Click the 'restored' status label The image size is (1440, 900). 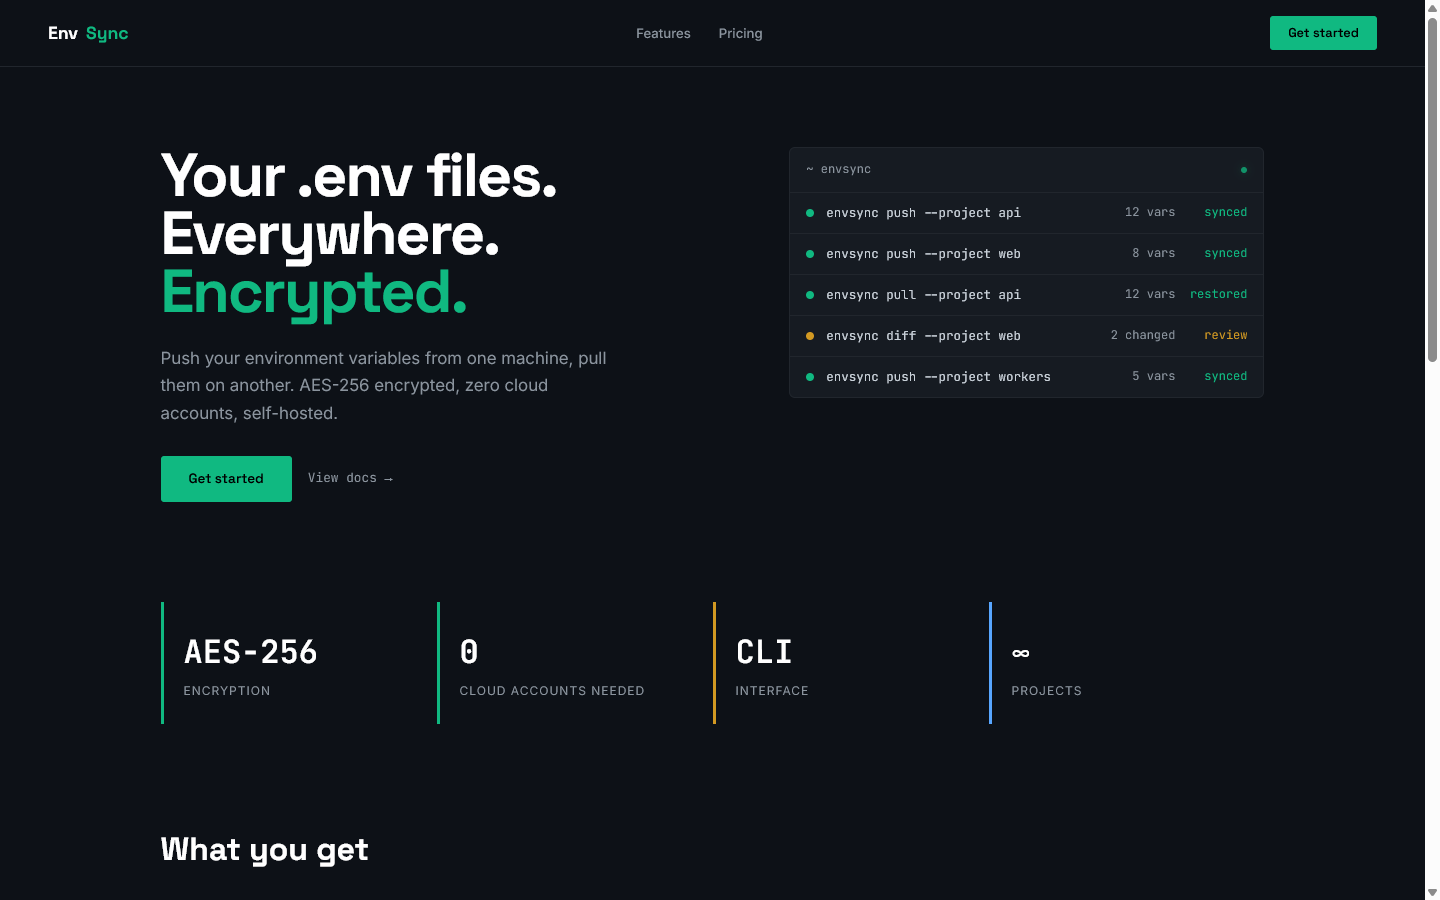pyautogui.click(x=1218, y=294)
